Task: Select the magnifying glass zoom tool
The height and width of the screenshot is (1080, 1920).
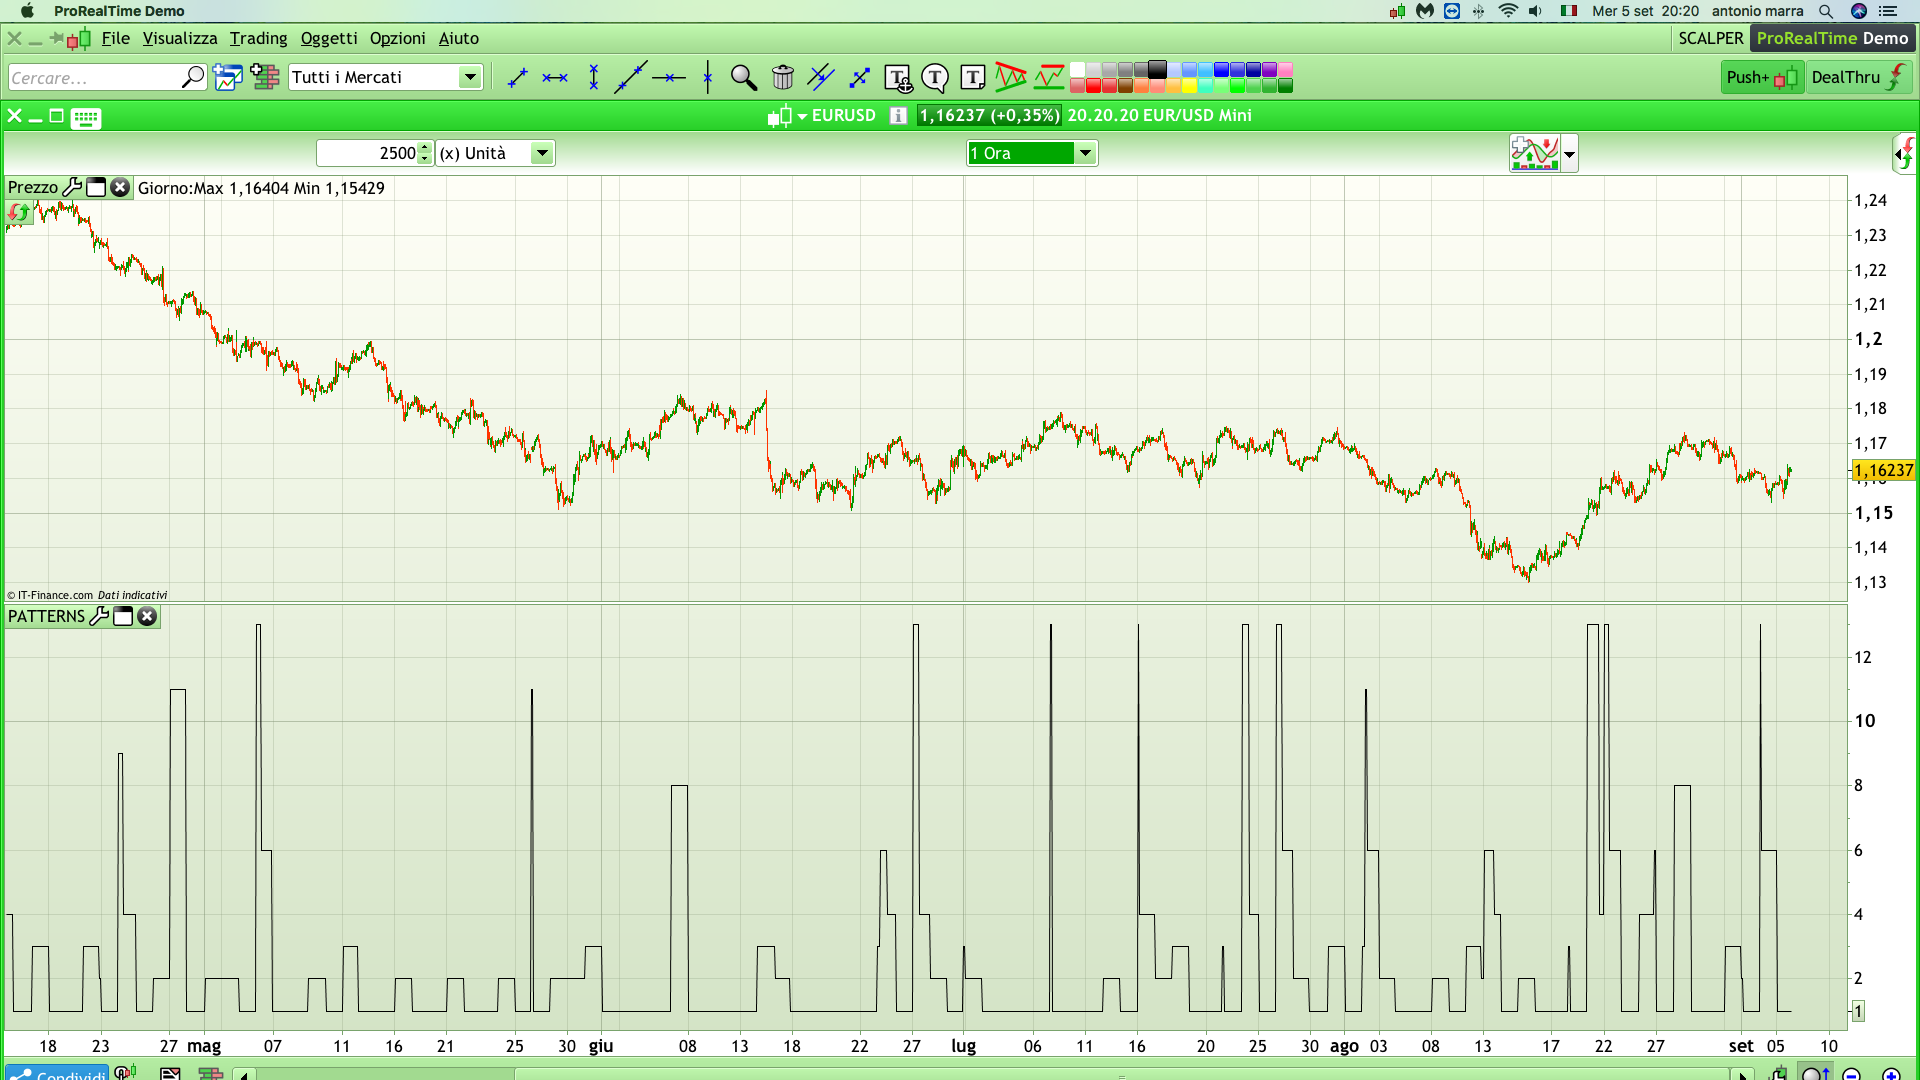Action: pos(743,77)
